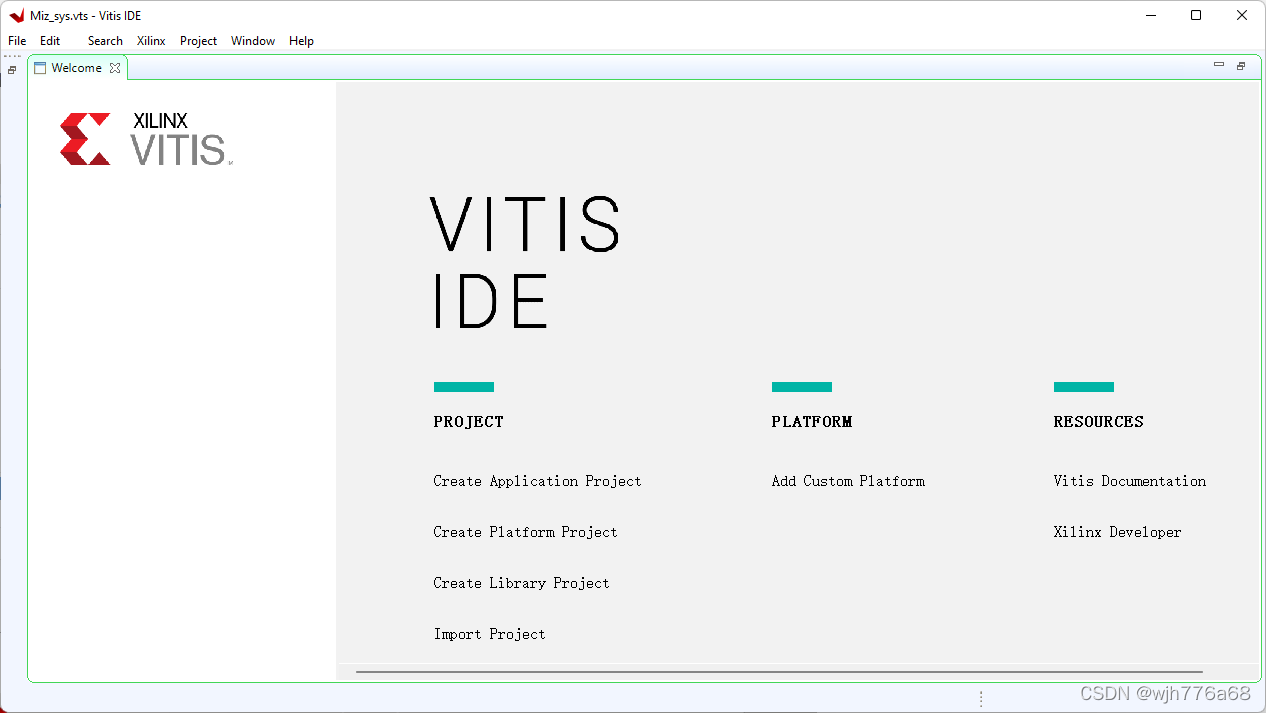Click Import Project link
1266x713 pixels.
[x=489, y=634]
